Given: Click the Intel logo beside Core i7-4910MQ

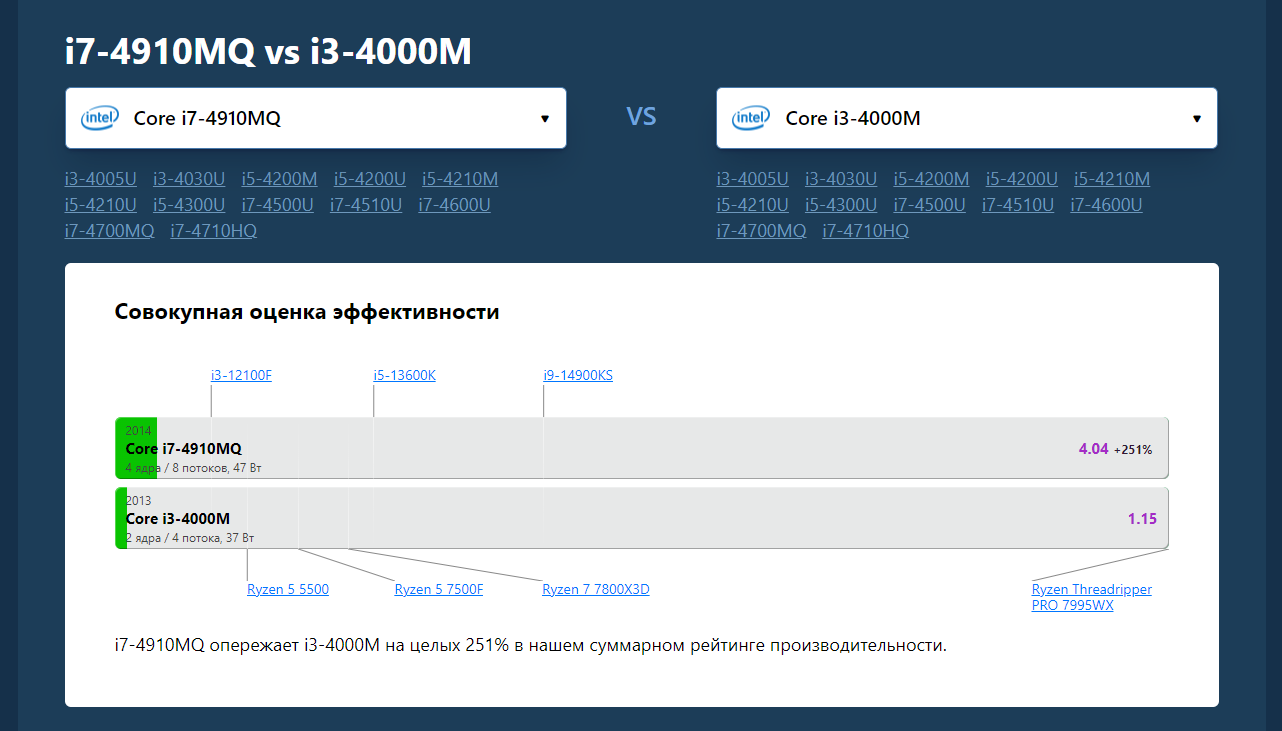Looking at the screenshot, I should (x=100, y=118).
